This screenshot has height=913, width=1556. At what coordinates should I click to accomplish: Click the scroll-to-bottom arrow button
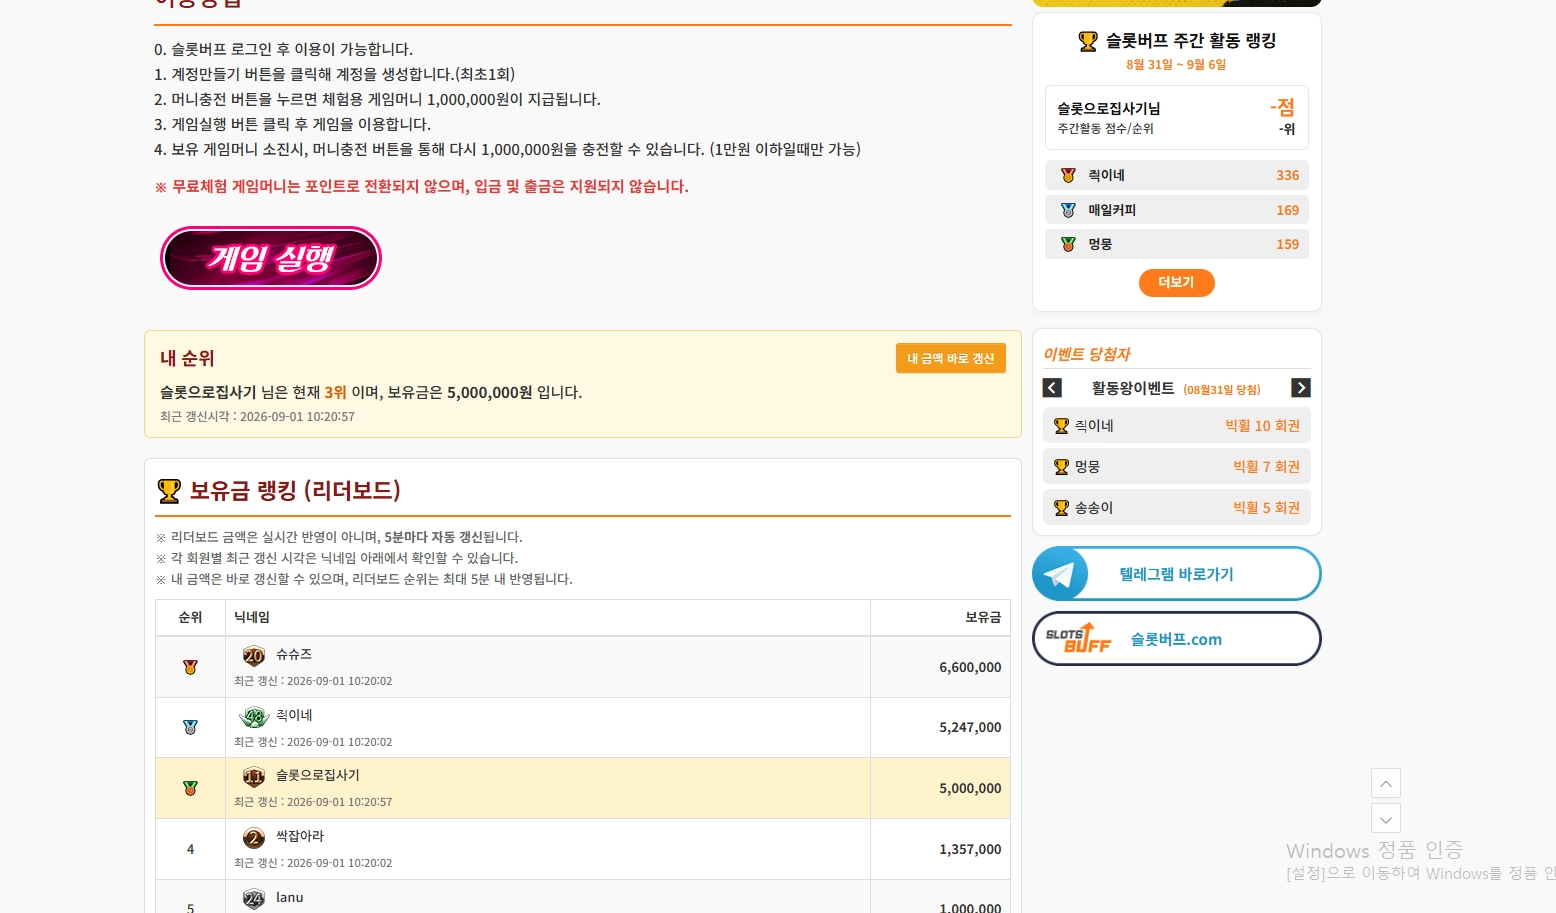[x=1385, y=818]
